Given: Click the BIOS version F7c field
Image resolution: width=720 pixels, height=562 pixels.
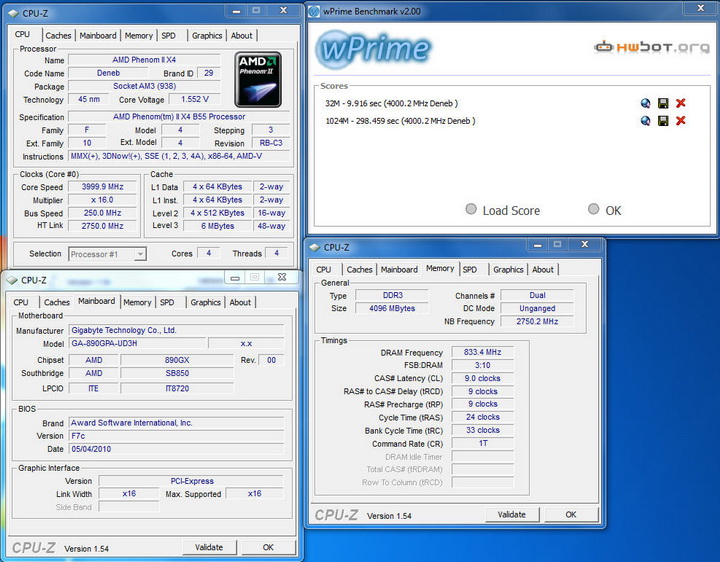Looking at the screenshot, I should [x=176, y=436].
